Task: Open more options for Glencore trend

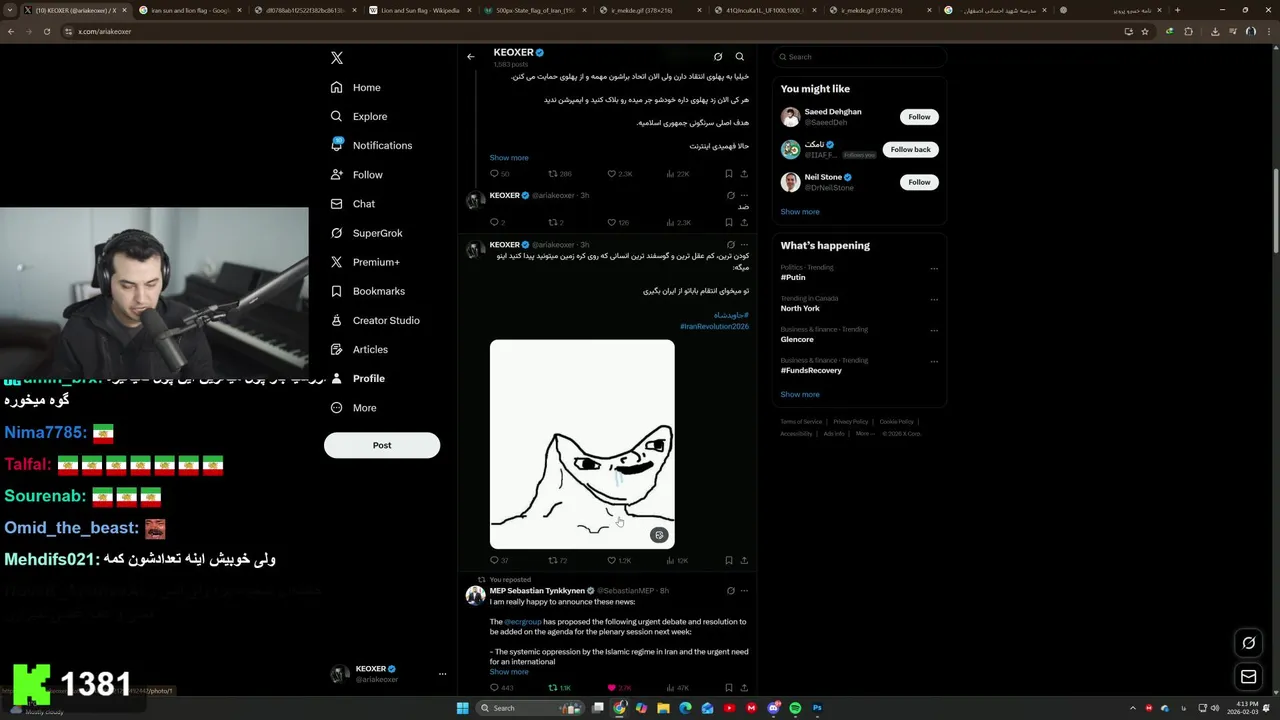Action: coord(934,330)
